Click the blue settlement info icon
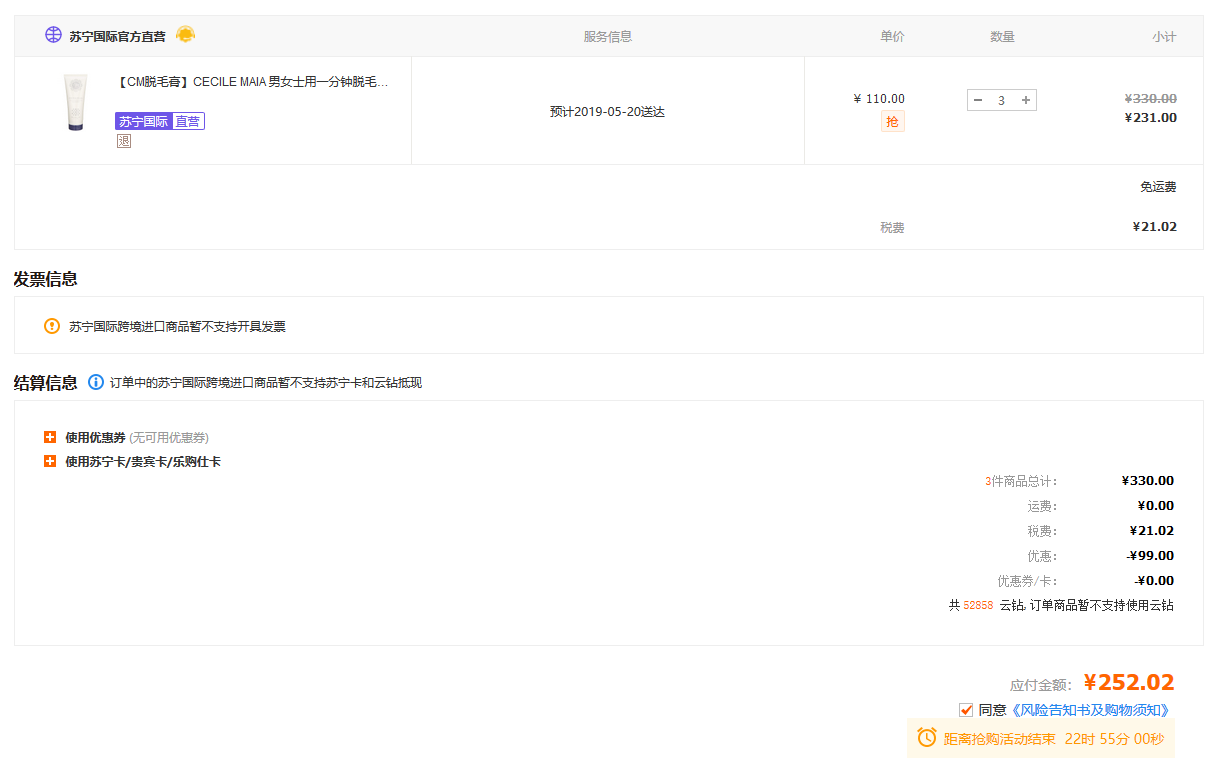1221x766 pixels. coord(96,382)
